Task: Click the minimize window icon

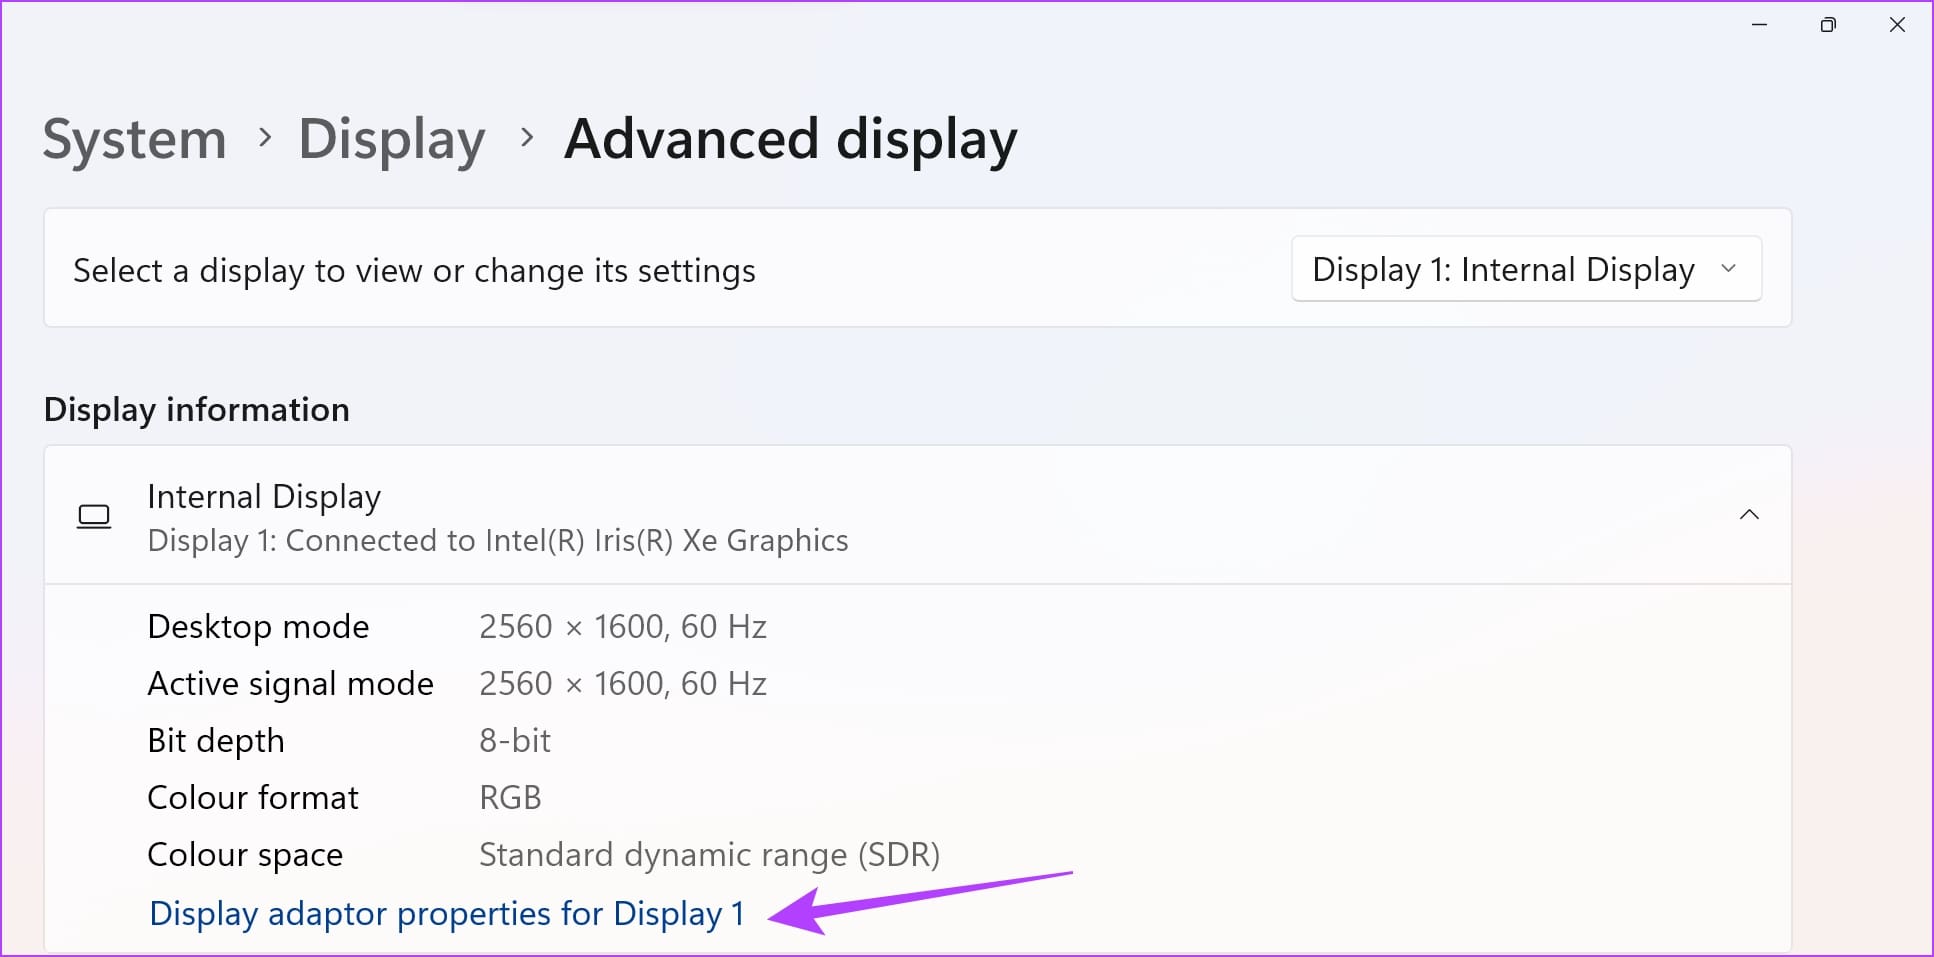Action: [1759, 24]
